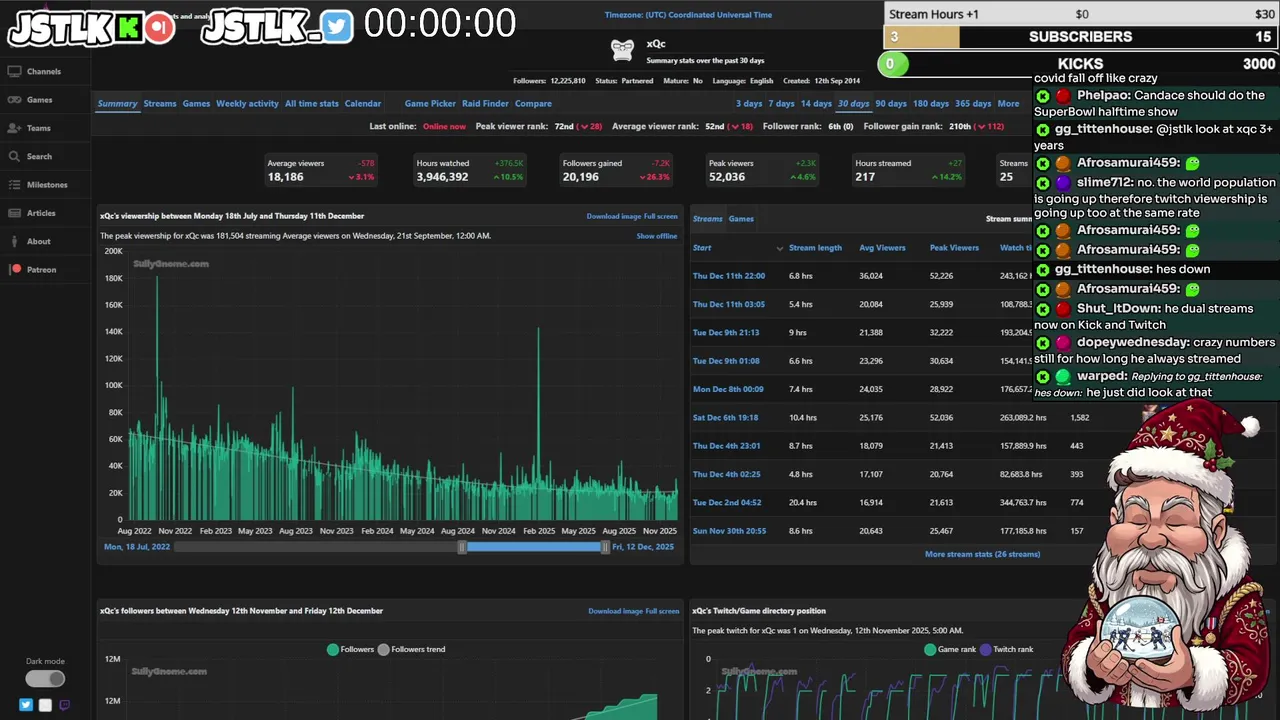The image size is (1280, 720).
Task: Select the Streams tab above the stream table
Action: click(x=708, y=219)
